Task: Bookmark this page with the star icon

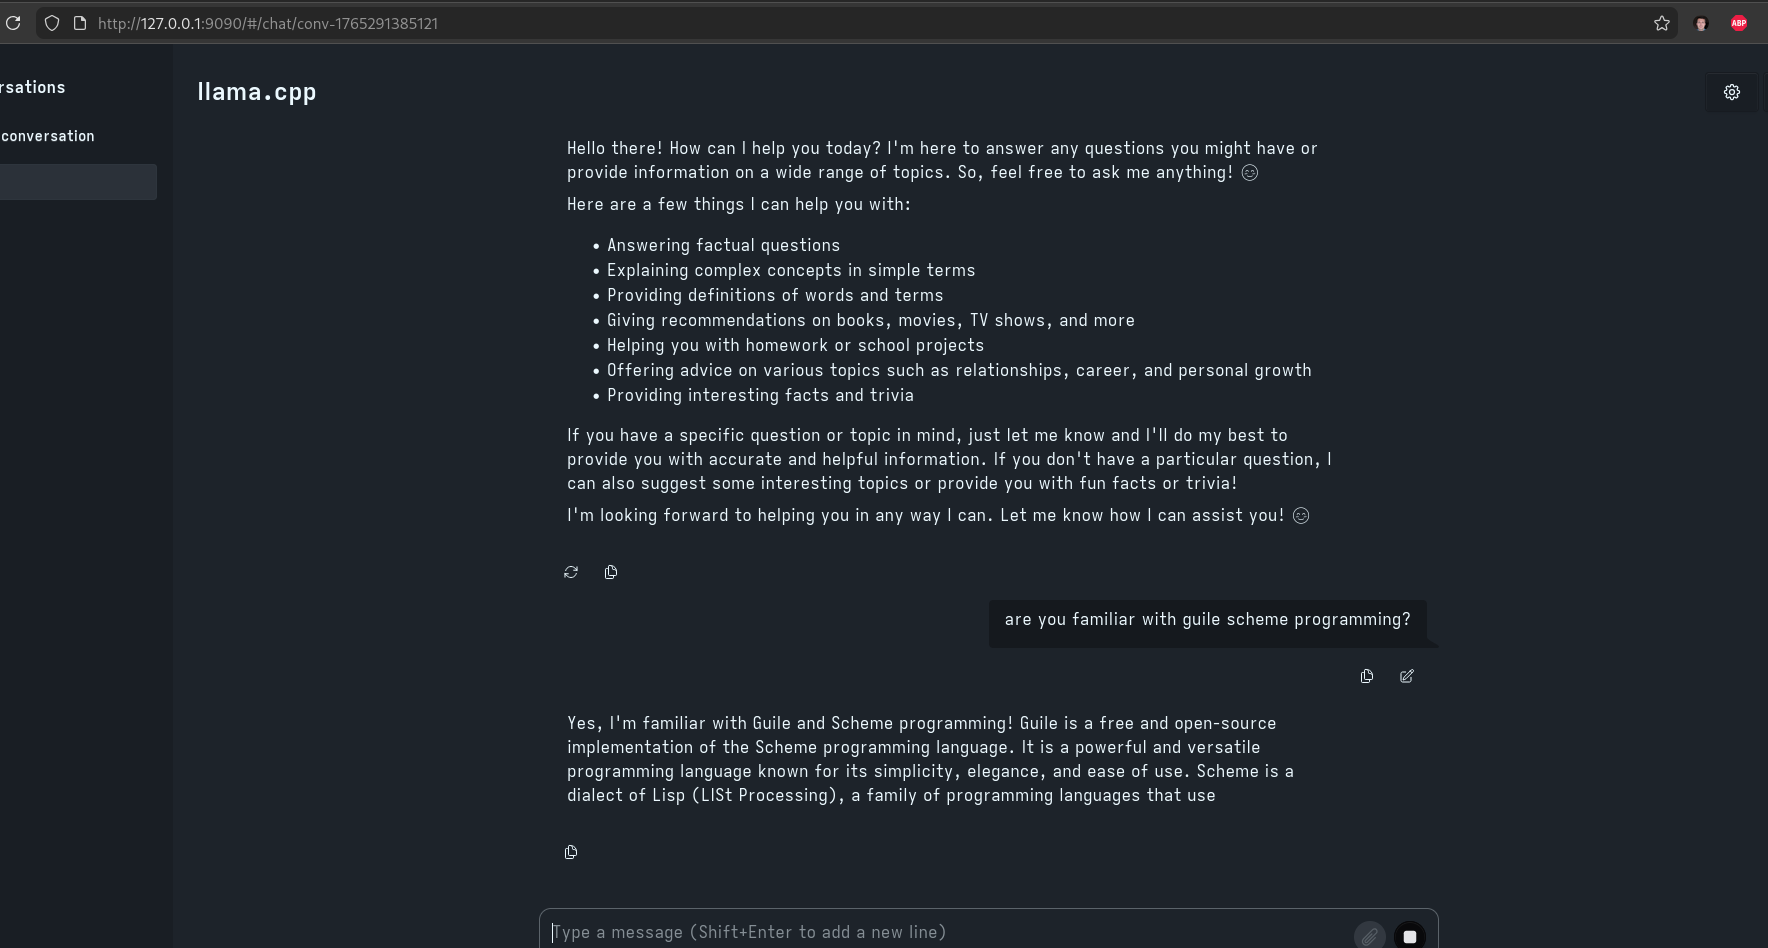Action: [1662, 23]
